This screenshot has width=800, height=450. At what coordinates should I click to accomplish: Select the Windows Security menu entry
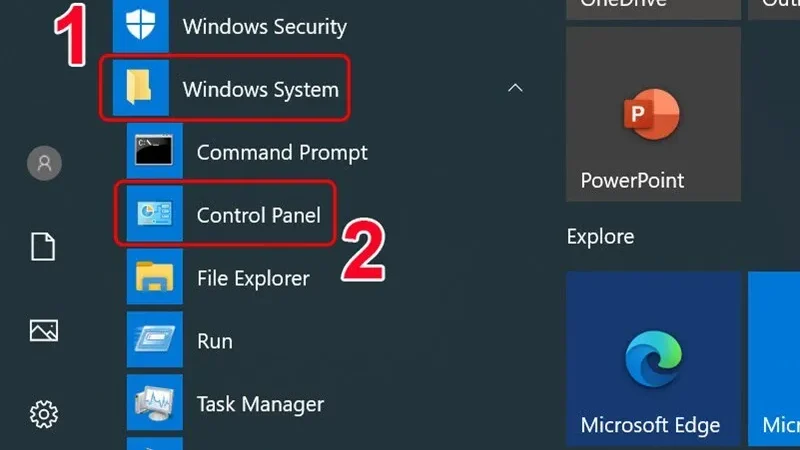tap(264, 27)
